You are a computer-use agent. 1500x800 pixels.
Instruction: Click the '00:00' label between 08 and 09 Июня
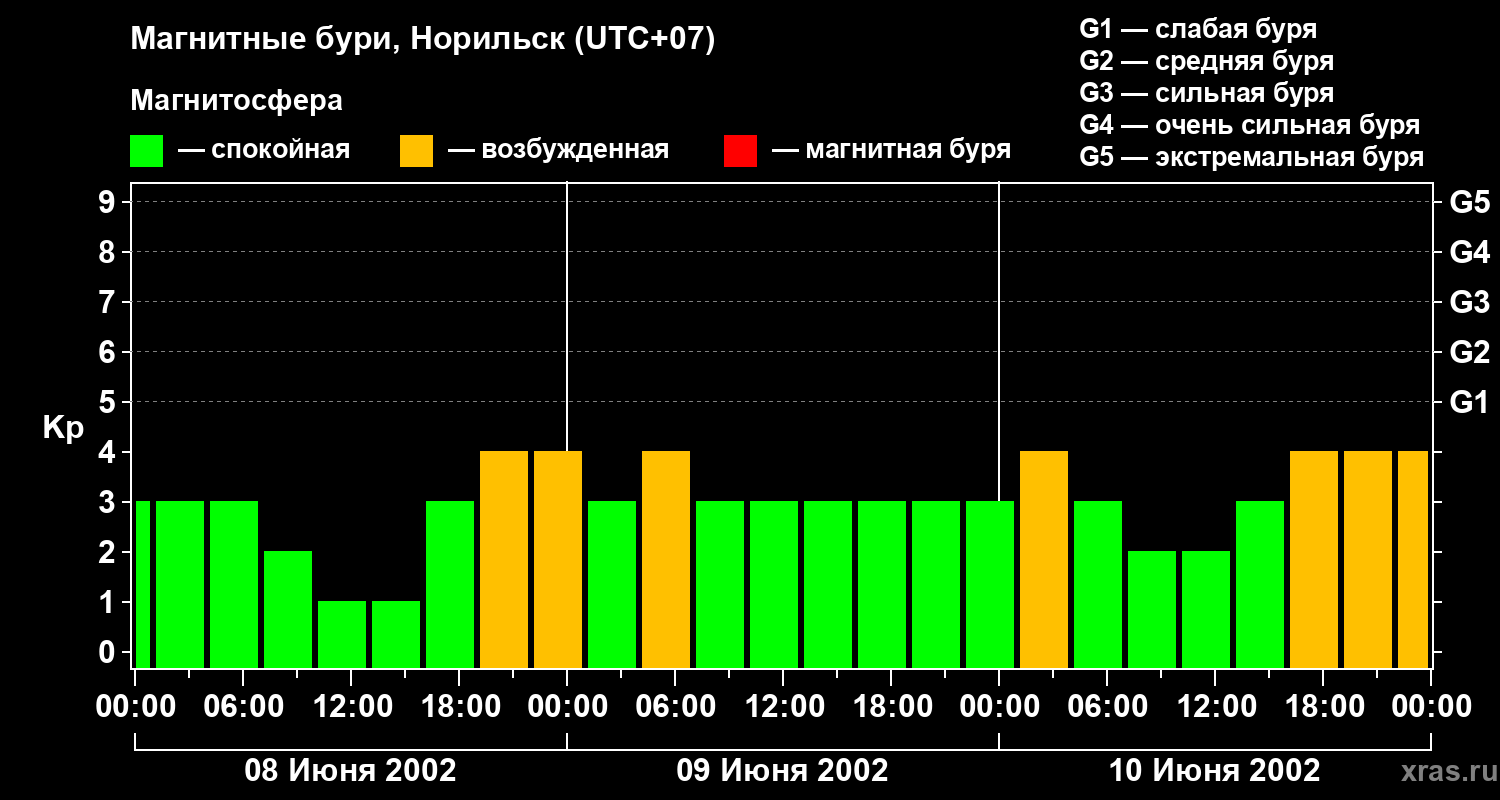(567, 707)
